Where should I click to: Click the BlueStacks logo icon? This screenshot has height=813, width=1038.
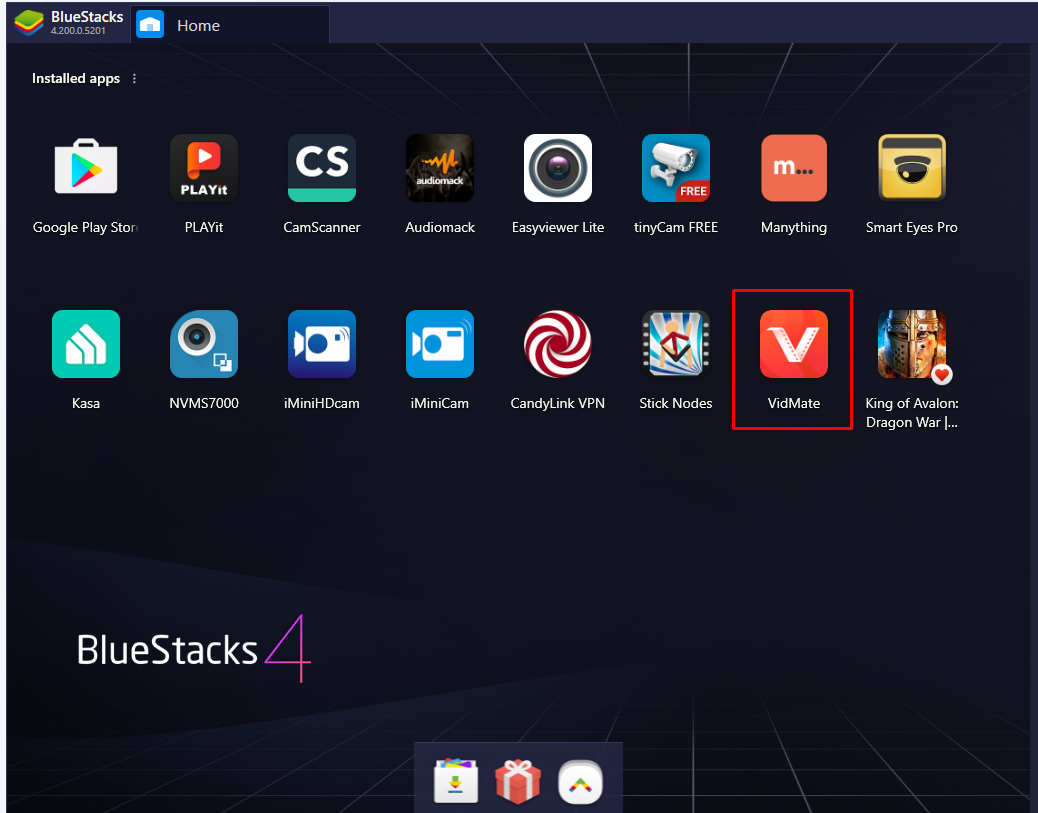(x=29, y=23)
